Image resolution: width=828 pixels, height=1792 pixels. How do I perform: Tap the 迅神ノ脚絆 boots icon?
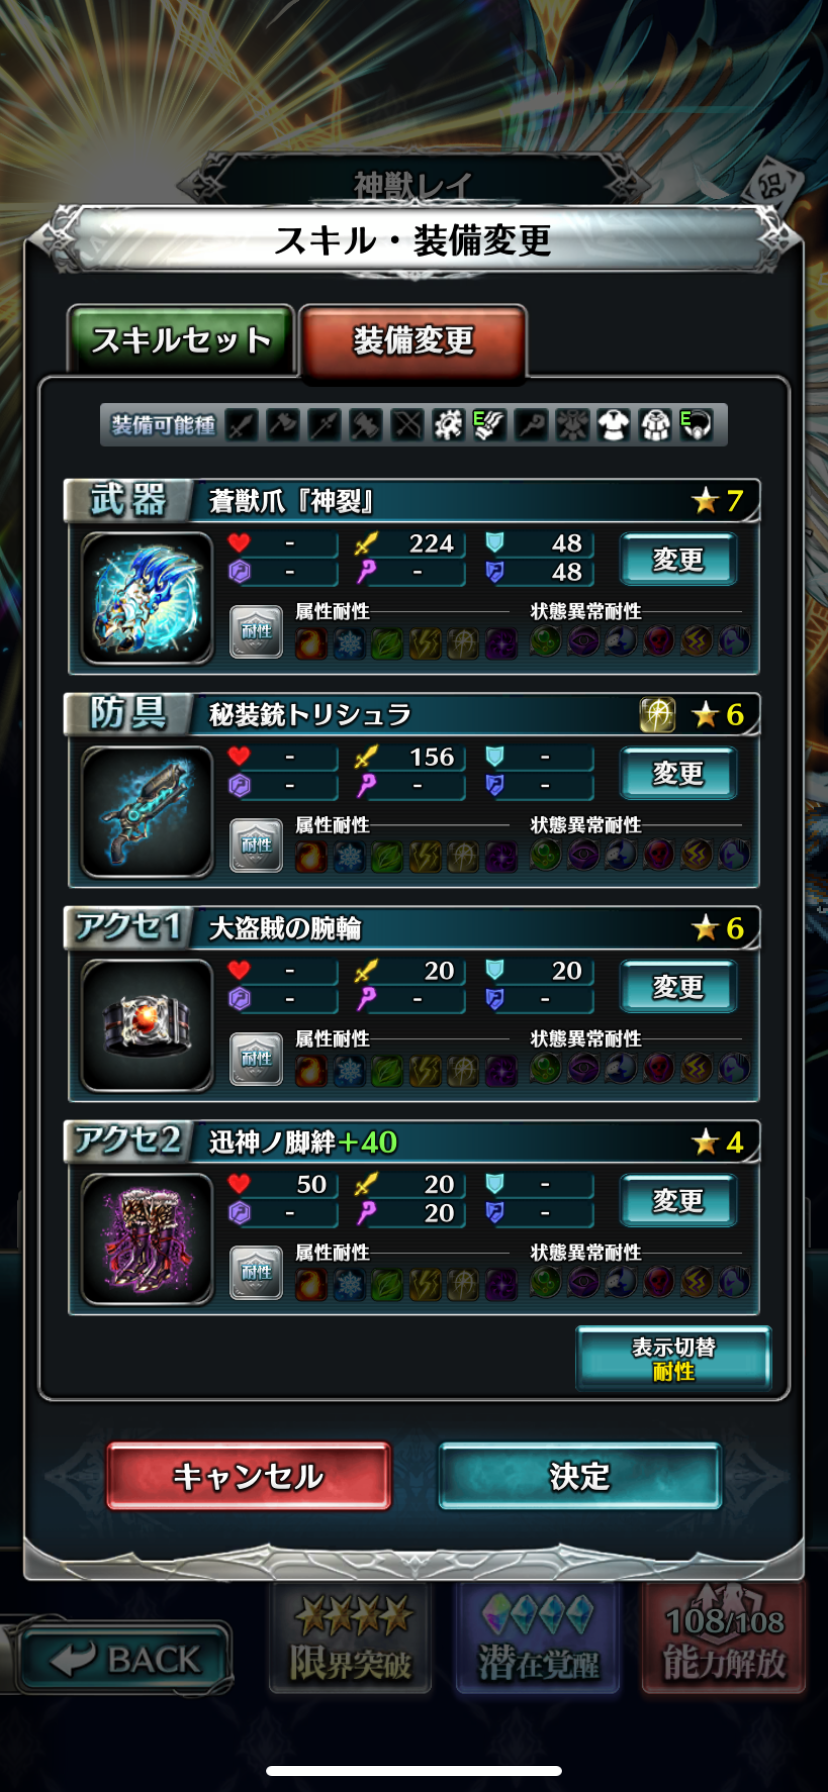pos(147,1239)
